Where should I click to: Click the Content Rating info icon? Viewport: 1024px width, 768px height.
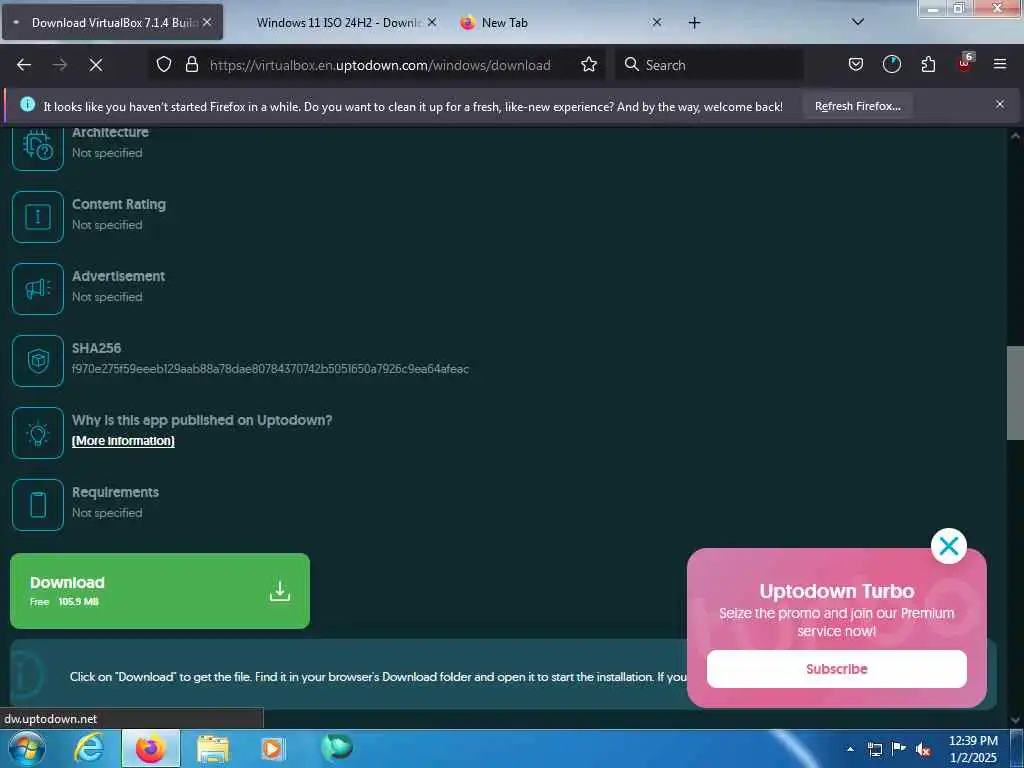38,217
